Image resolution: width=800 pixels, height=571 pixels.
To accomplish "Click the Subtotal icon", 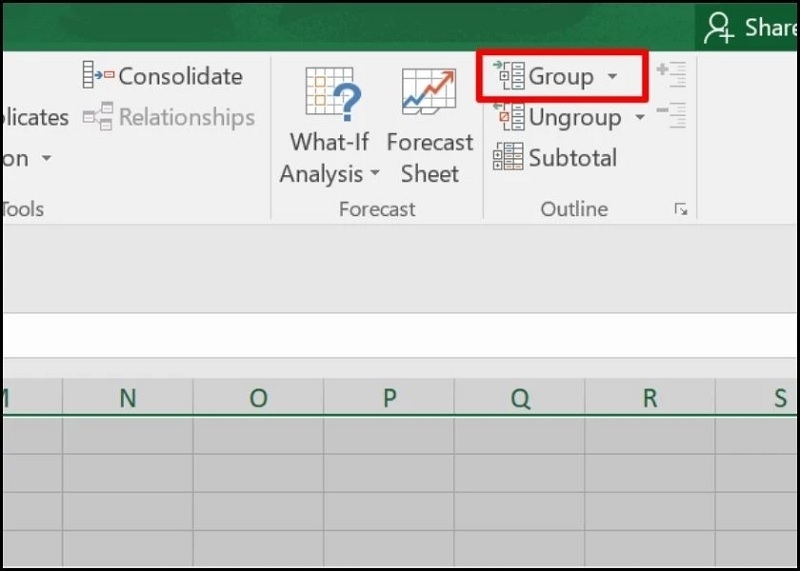I will (x=509, y=157).
